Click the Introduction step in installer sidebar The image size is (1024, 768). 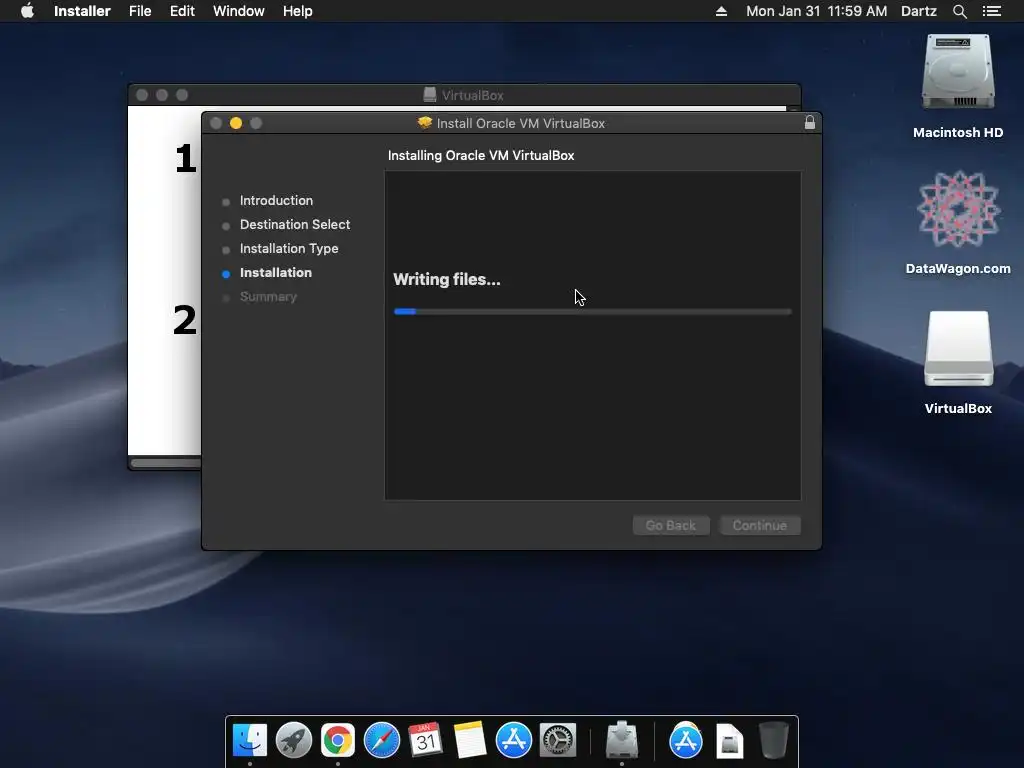tap(276, 200)
